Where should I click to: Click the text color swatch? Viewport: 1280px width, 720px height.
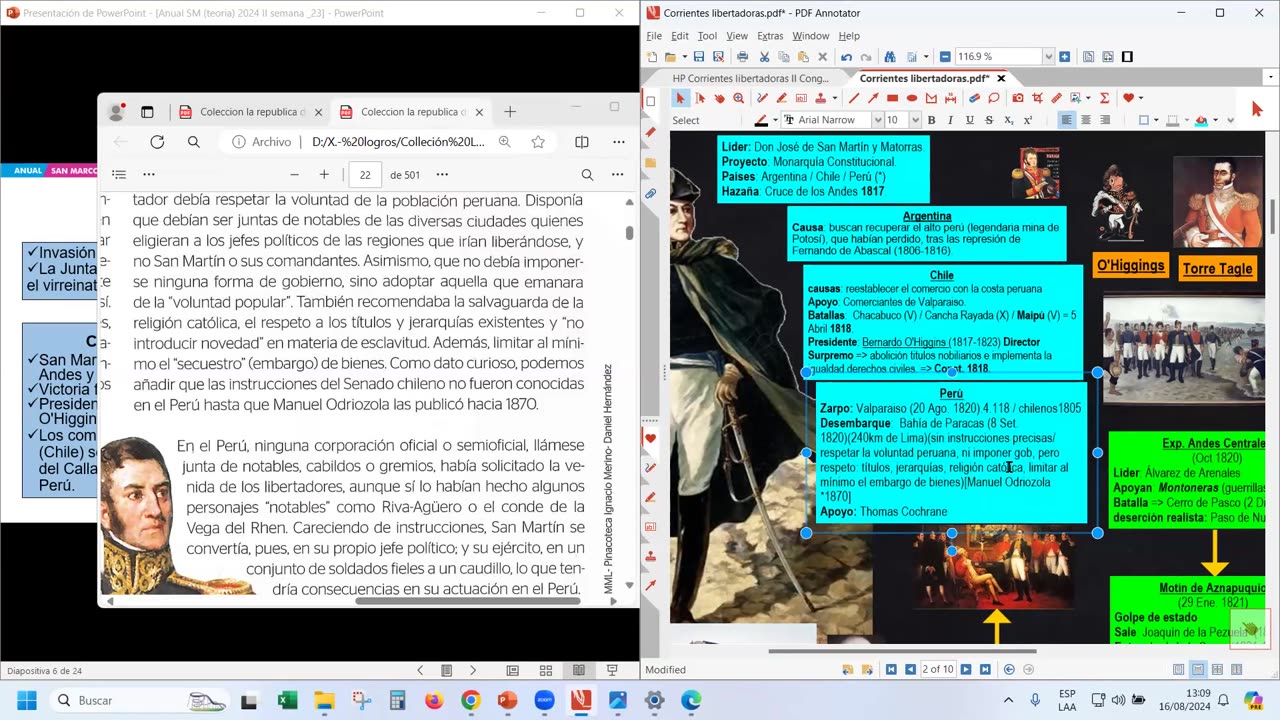pos(761,120)
